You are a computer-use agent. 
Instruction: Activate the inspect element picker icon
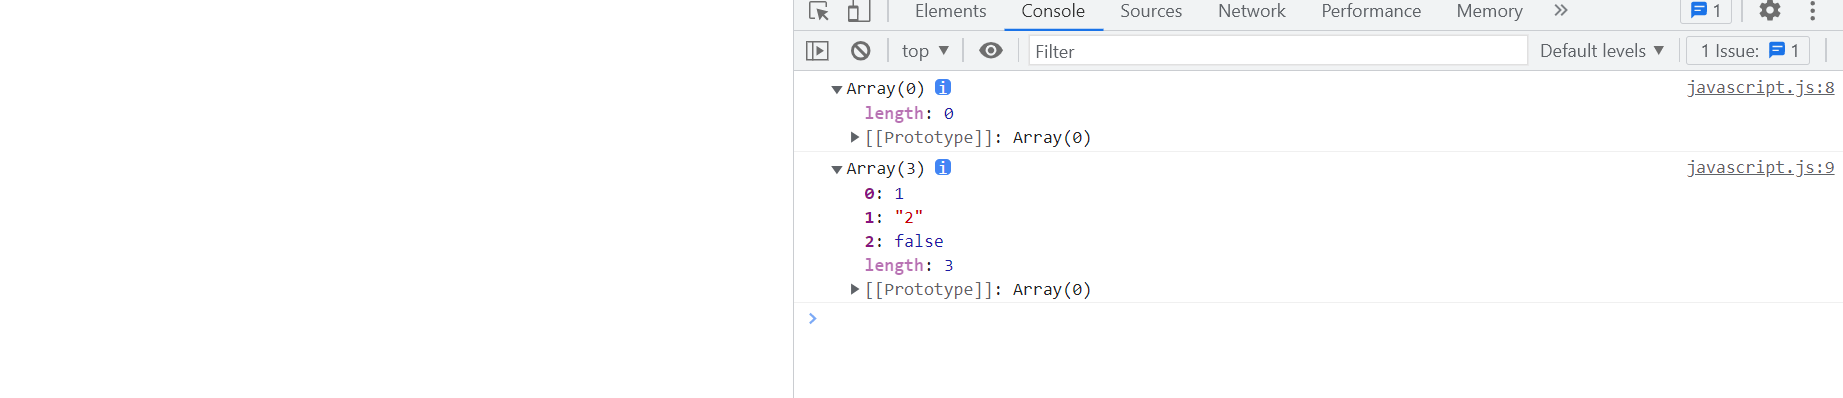click(x=819, y=11)
